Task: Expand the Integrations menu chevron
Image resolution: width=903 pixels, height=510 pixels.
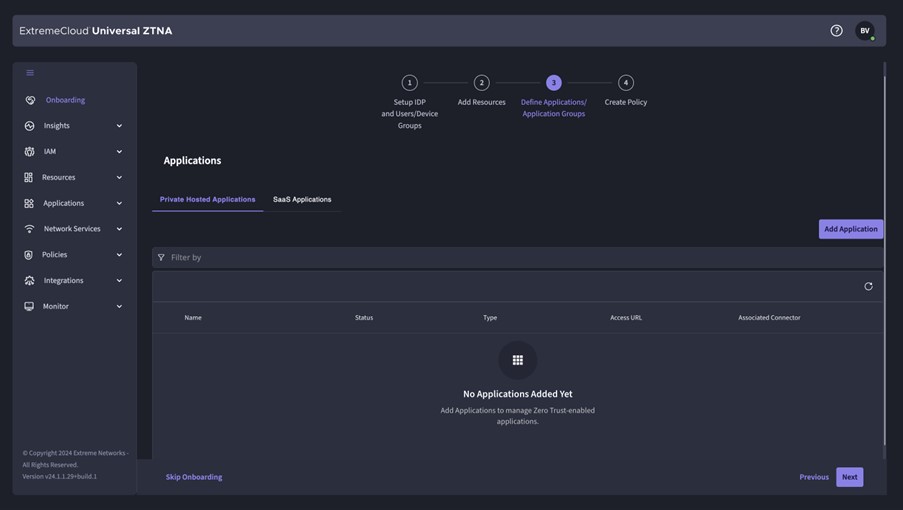Action: tap(119, 281)
